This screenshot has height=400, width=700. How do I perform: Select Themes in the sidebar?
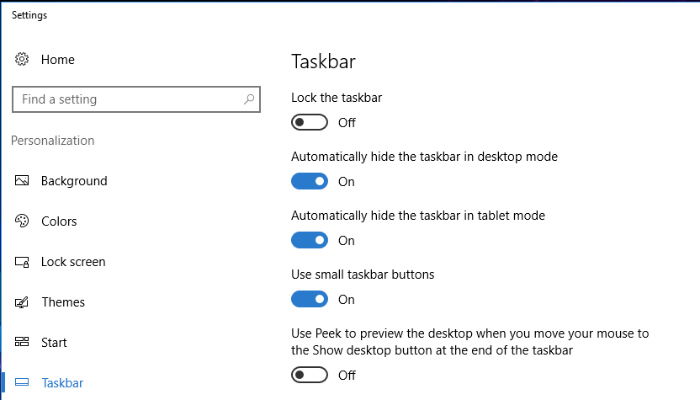point(63,302)
